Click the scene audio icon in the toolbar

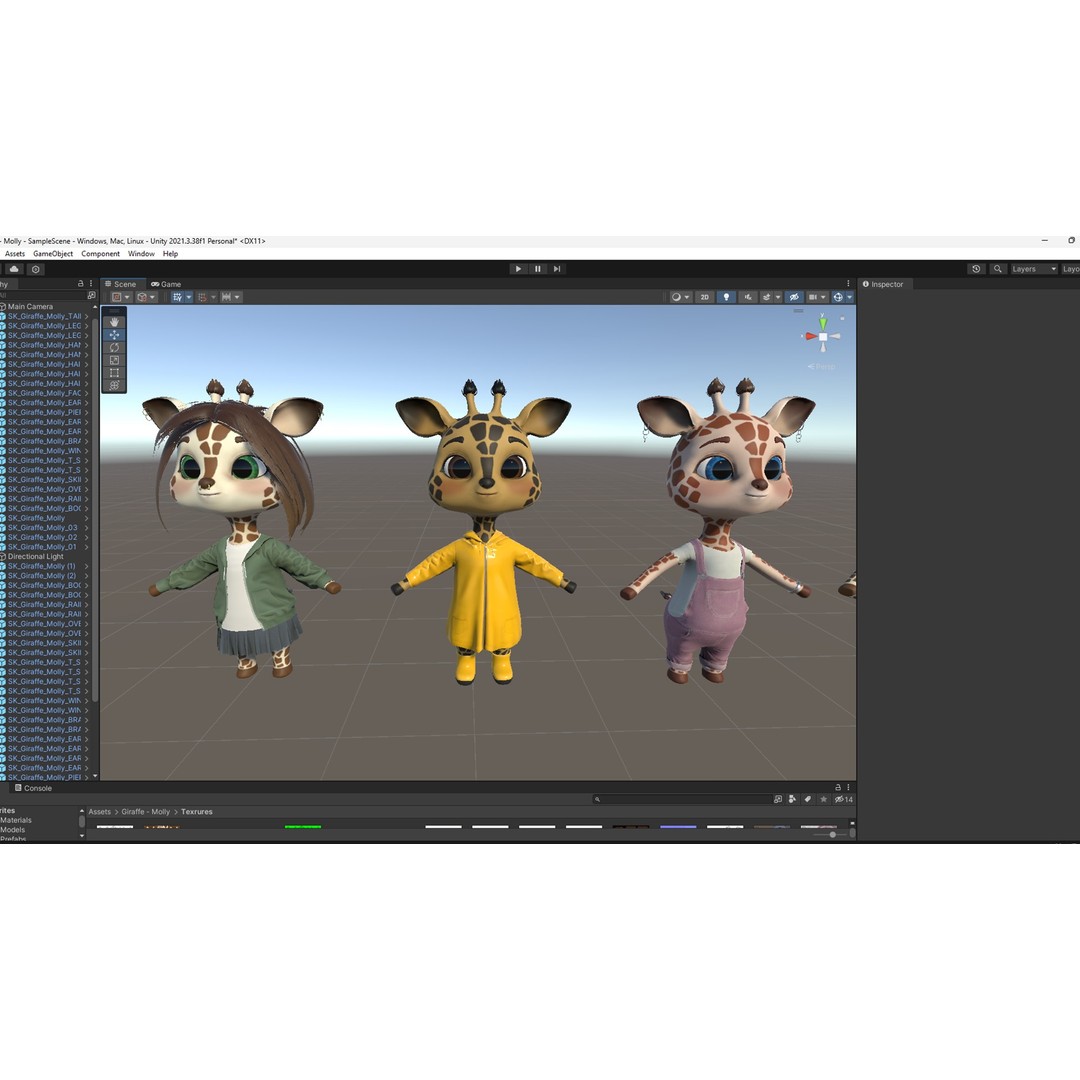pyautogui.click(x=748, y=296)
